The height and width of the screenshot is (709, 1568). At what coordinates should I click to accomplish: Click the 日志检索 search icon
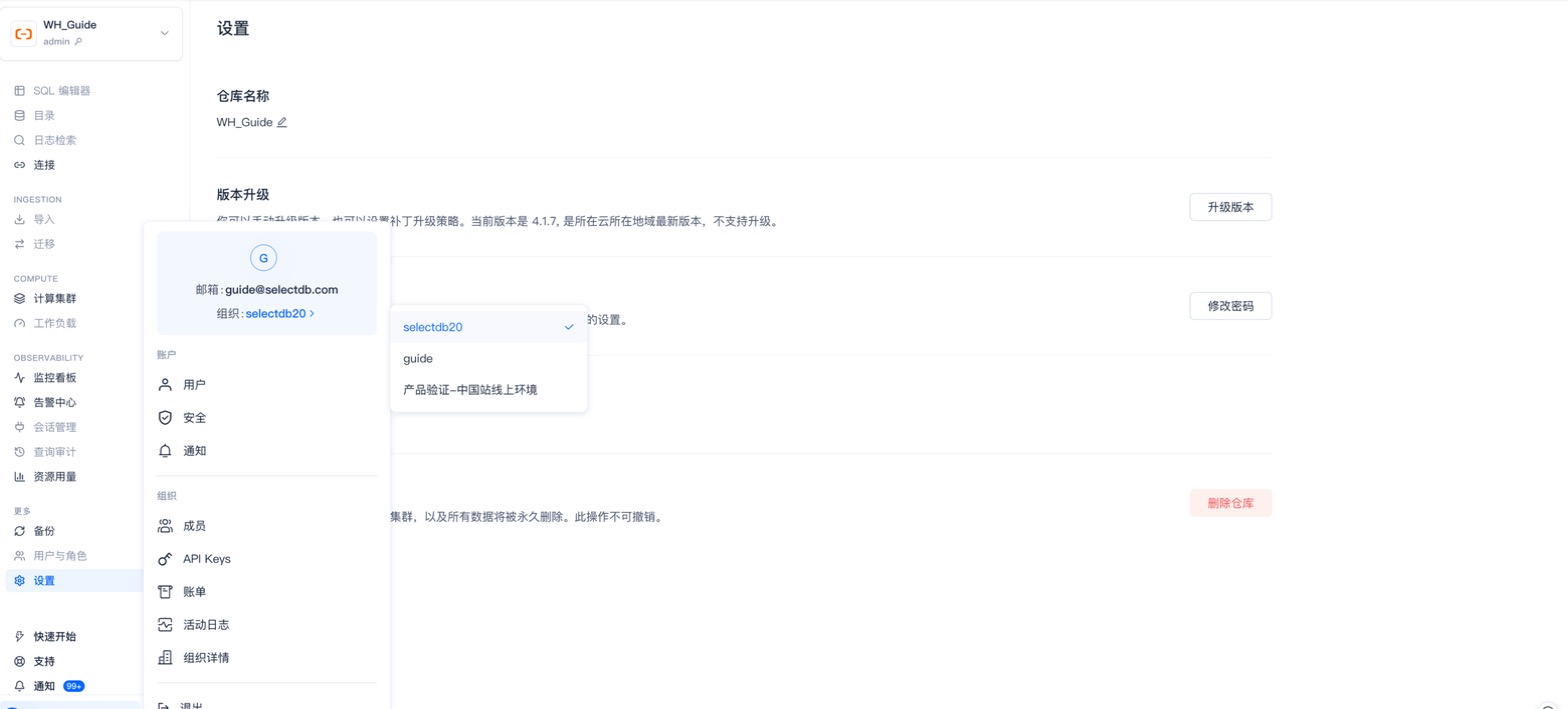(19, 140)
